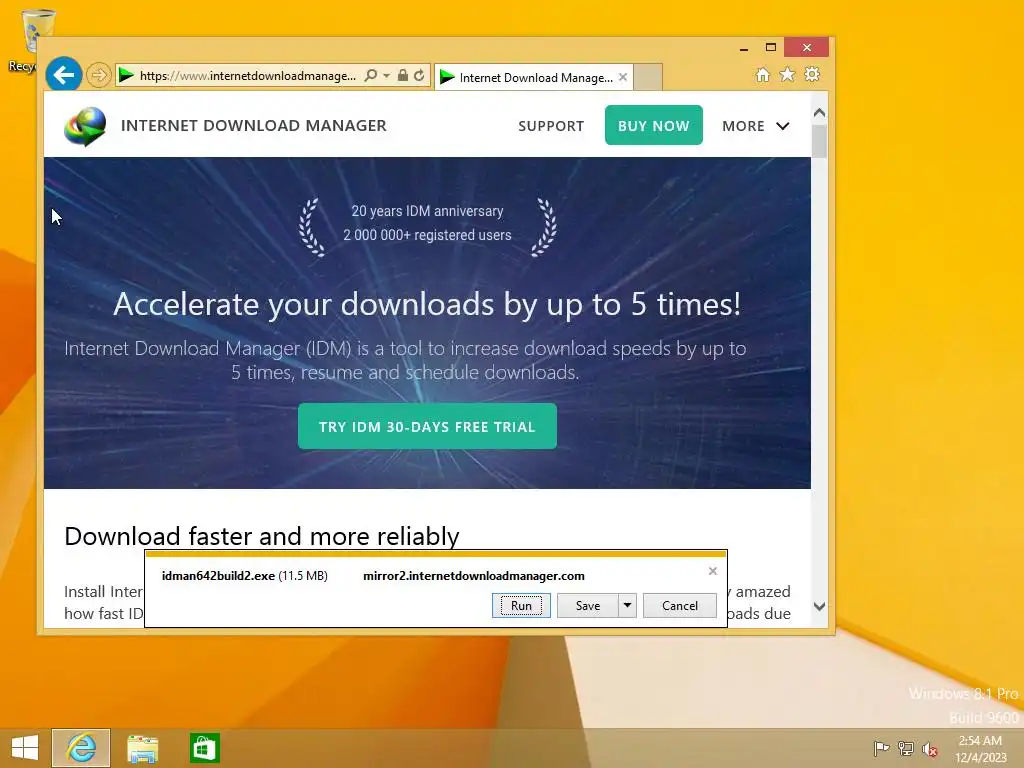
Task: Click the scrollbar down arrow
Action: pyautogui.click(x=820, y=606)
